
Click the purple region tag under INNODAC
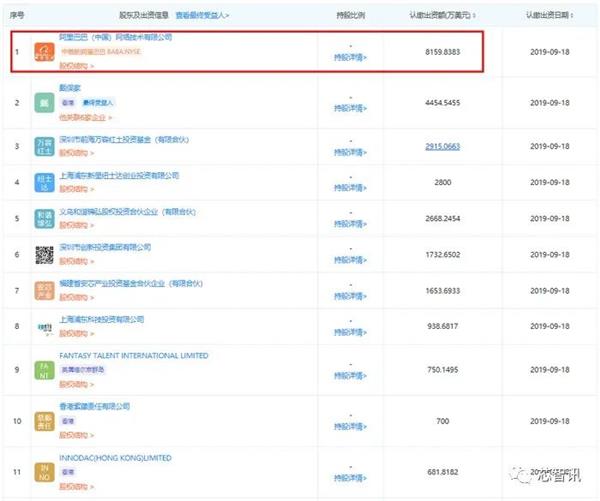pyautogui.click(x=68, y=472)
